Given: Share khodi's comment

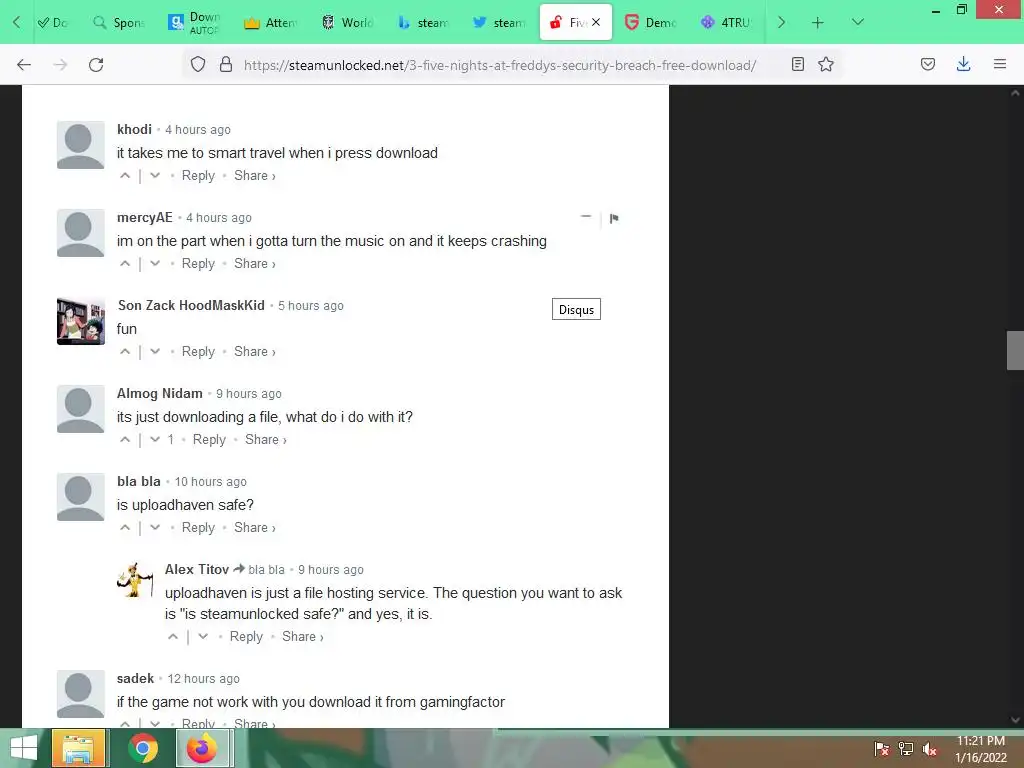Looking at the screenshot, I should pos(255,176).
